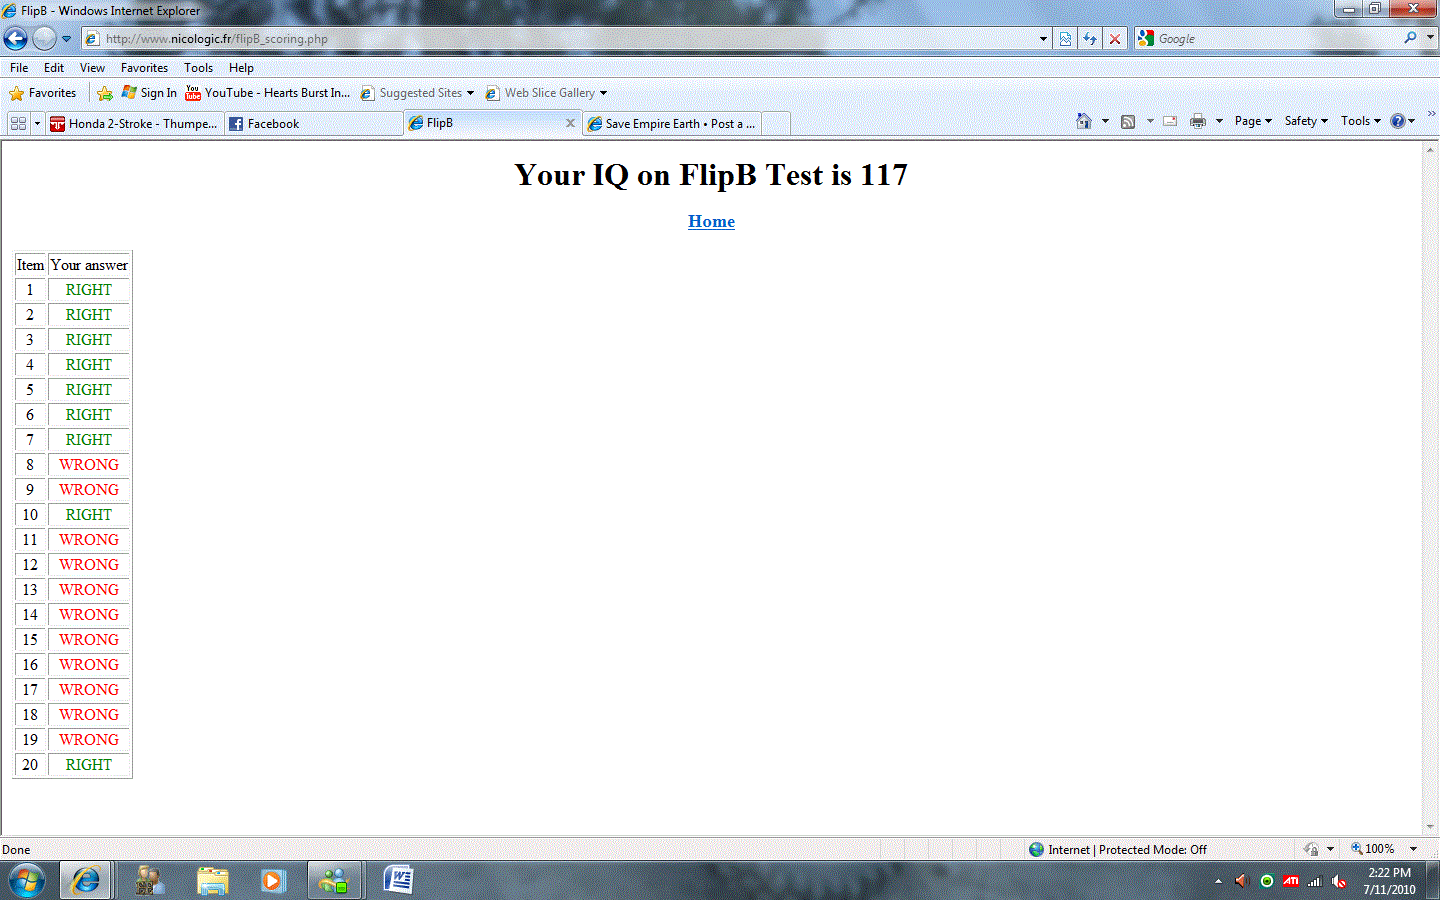Switch to Save Empire Earth tab
The height and width of the screenshot is (900, 1440).
pyautogui.click(x=675, y=124)
